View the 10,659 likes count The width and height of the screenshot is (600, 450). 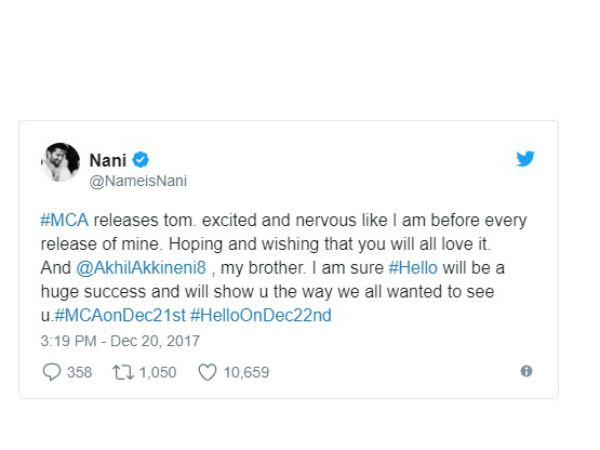click(x=246, y=372)
